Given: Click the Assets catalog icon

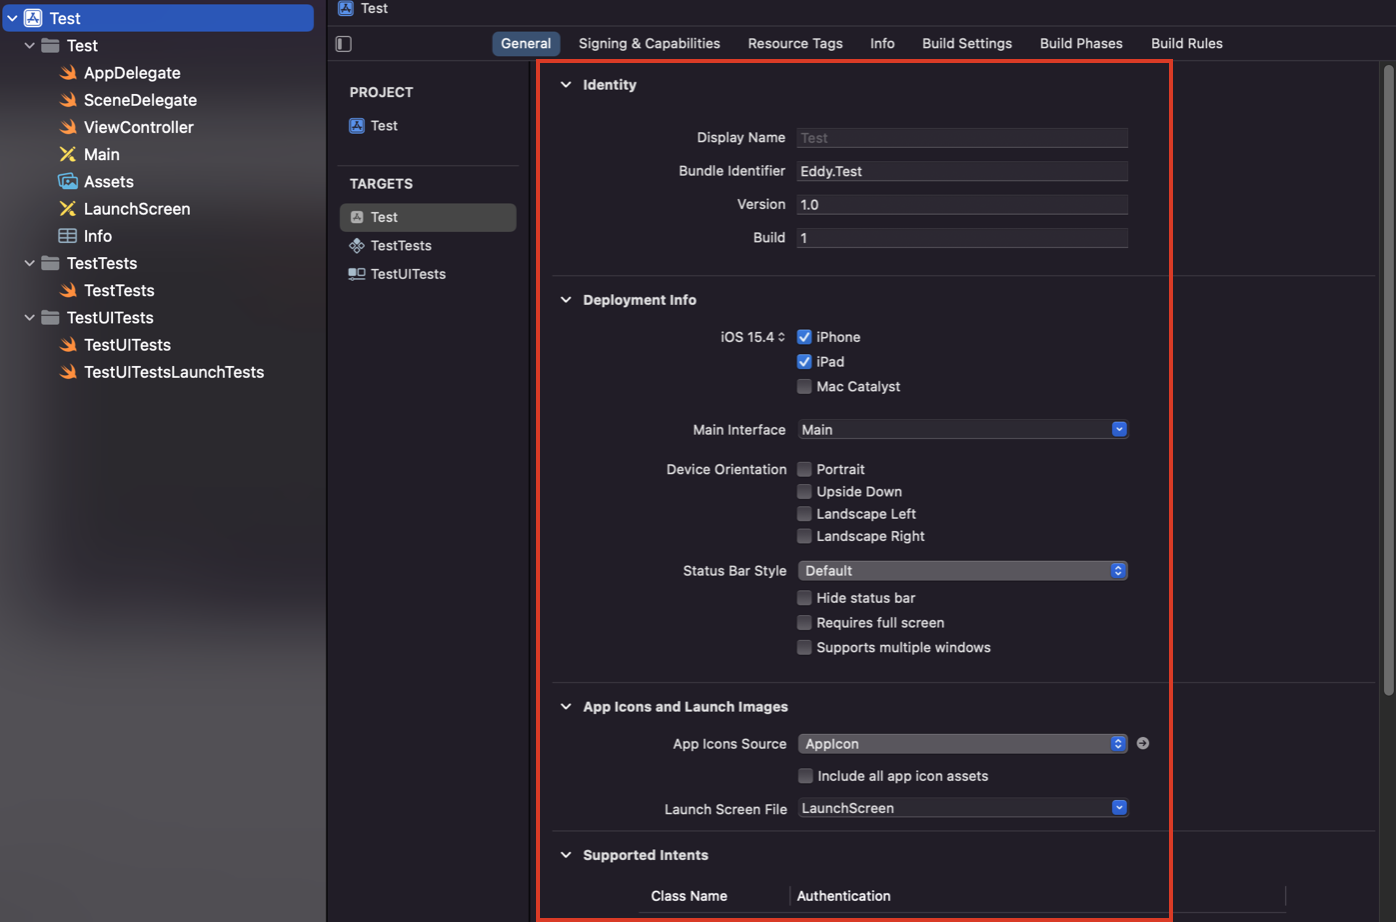Looking at the screenshot, I should 68,181.
